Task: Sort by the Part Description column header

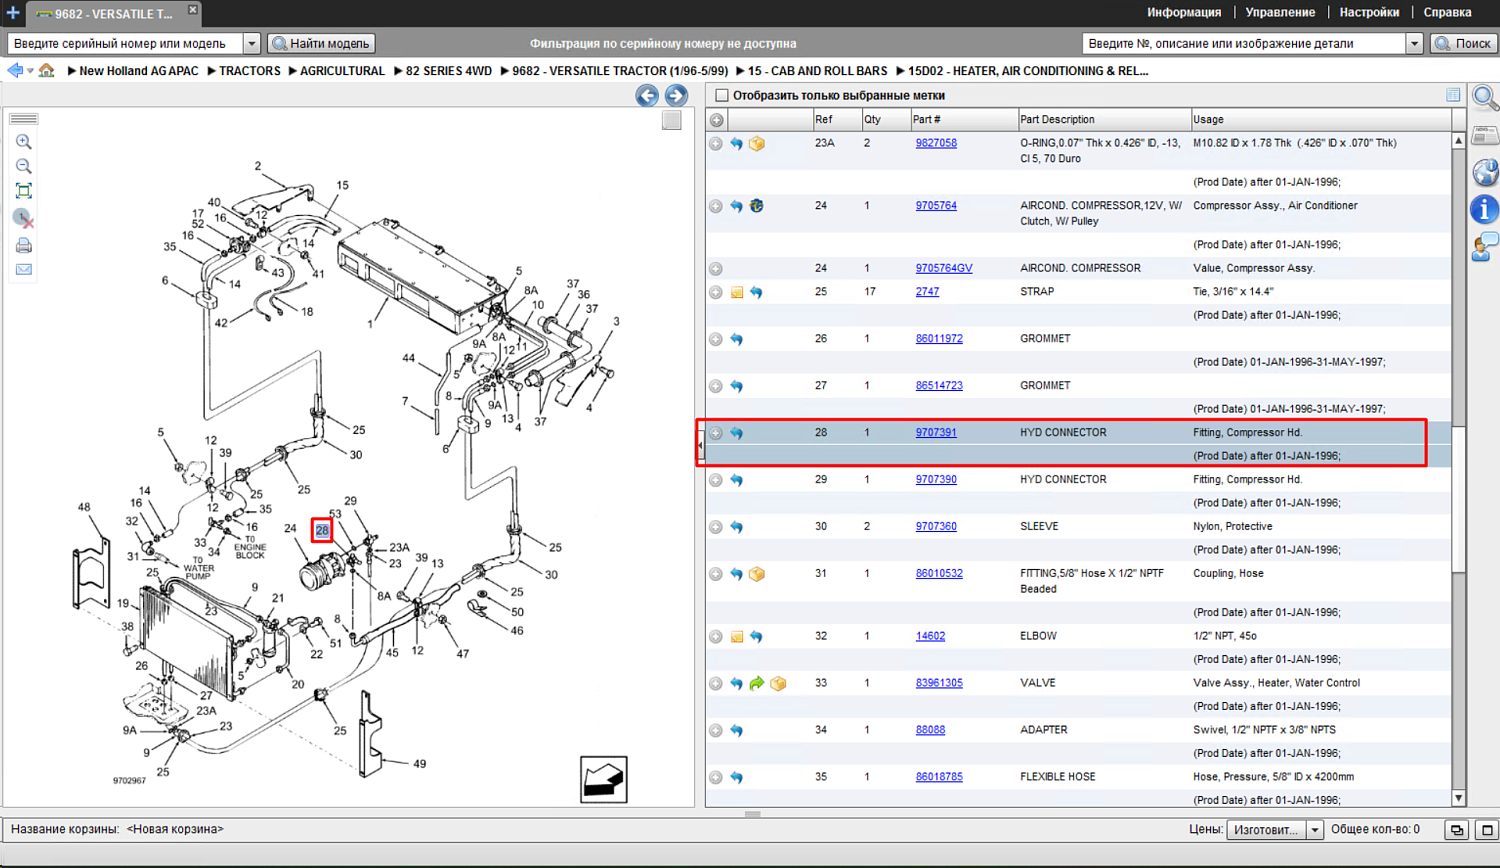Action: tap(1104, 120)
